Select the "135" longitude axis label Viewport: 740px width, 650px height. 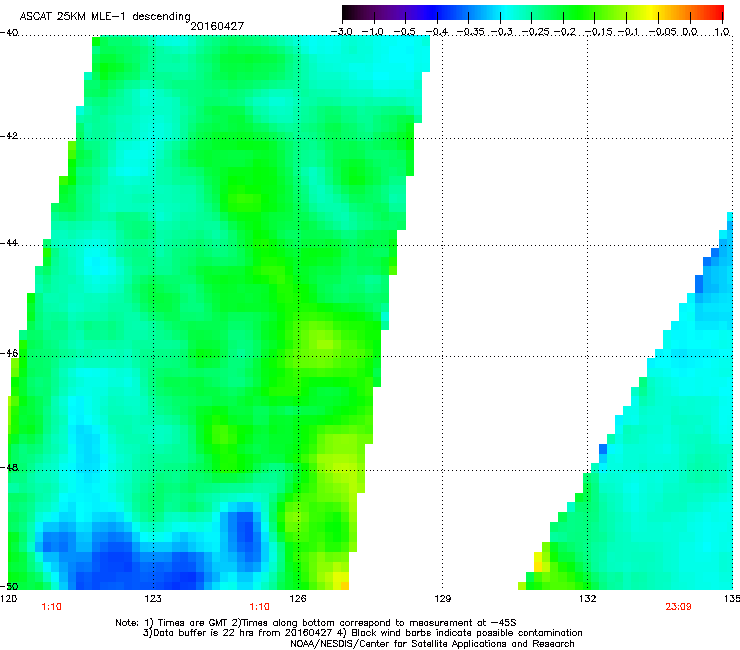pos(732,599)
